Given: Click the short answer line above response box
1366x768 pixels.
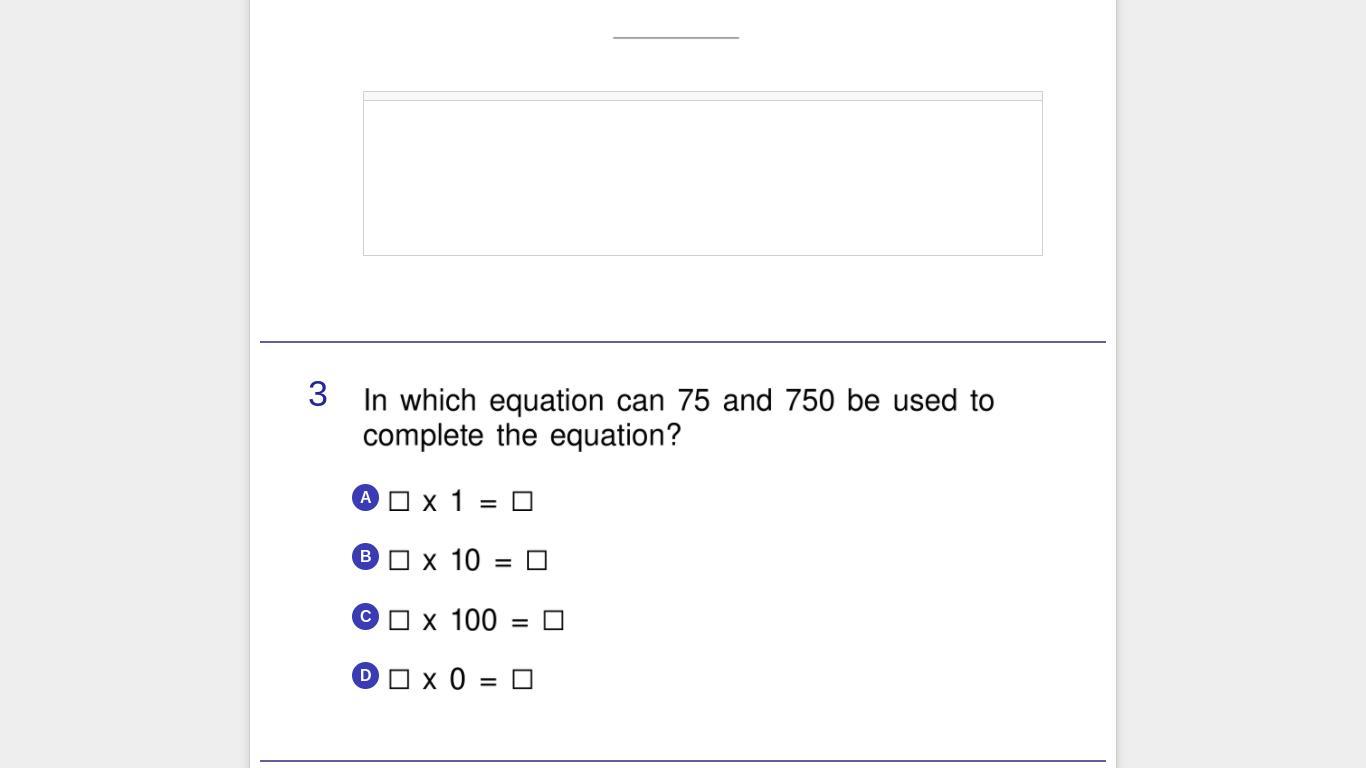Looking at the screenshot, I should tap(676, 38).
